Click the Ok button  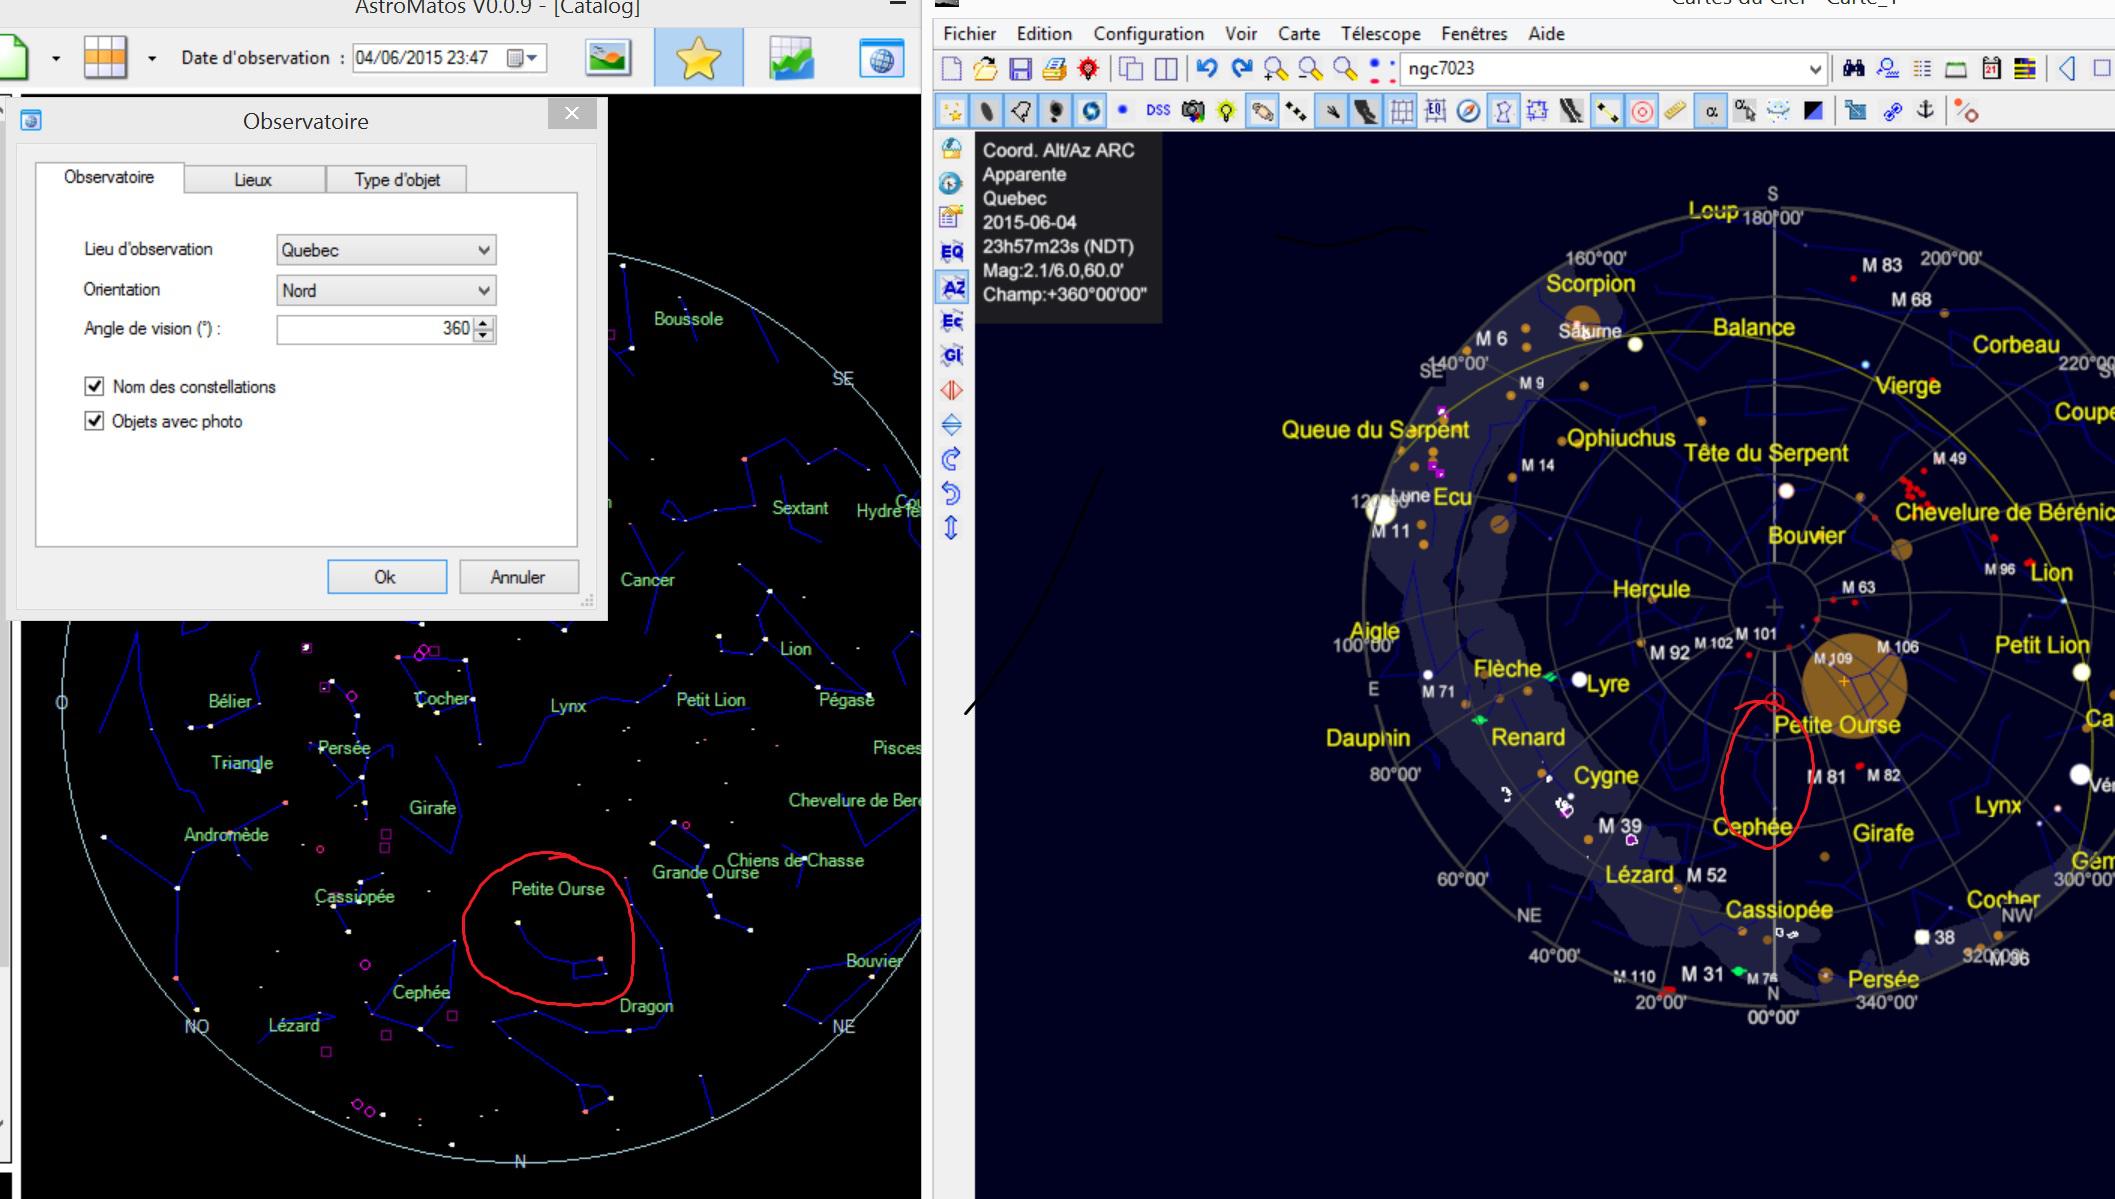point(386,577)
